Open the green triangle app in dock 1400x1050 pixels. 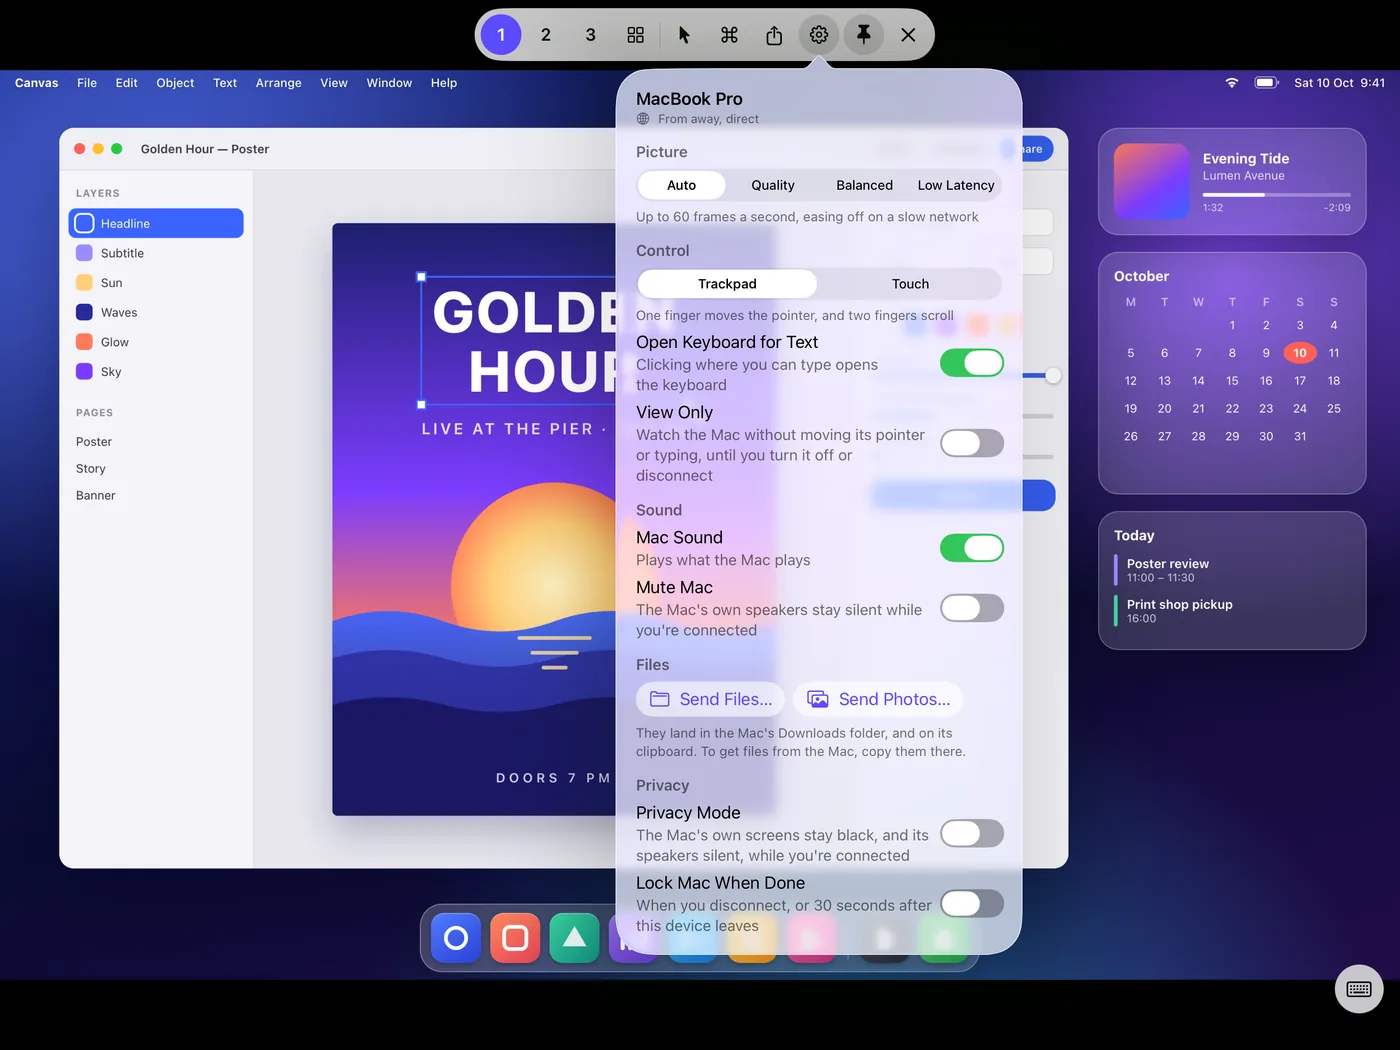click(574, 938)
